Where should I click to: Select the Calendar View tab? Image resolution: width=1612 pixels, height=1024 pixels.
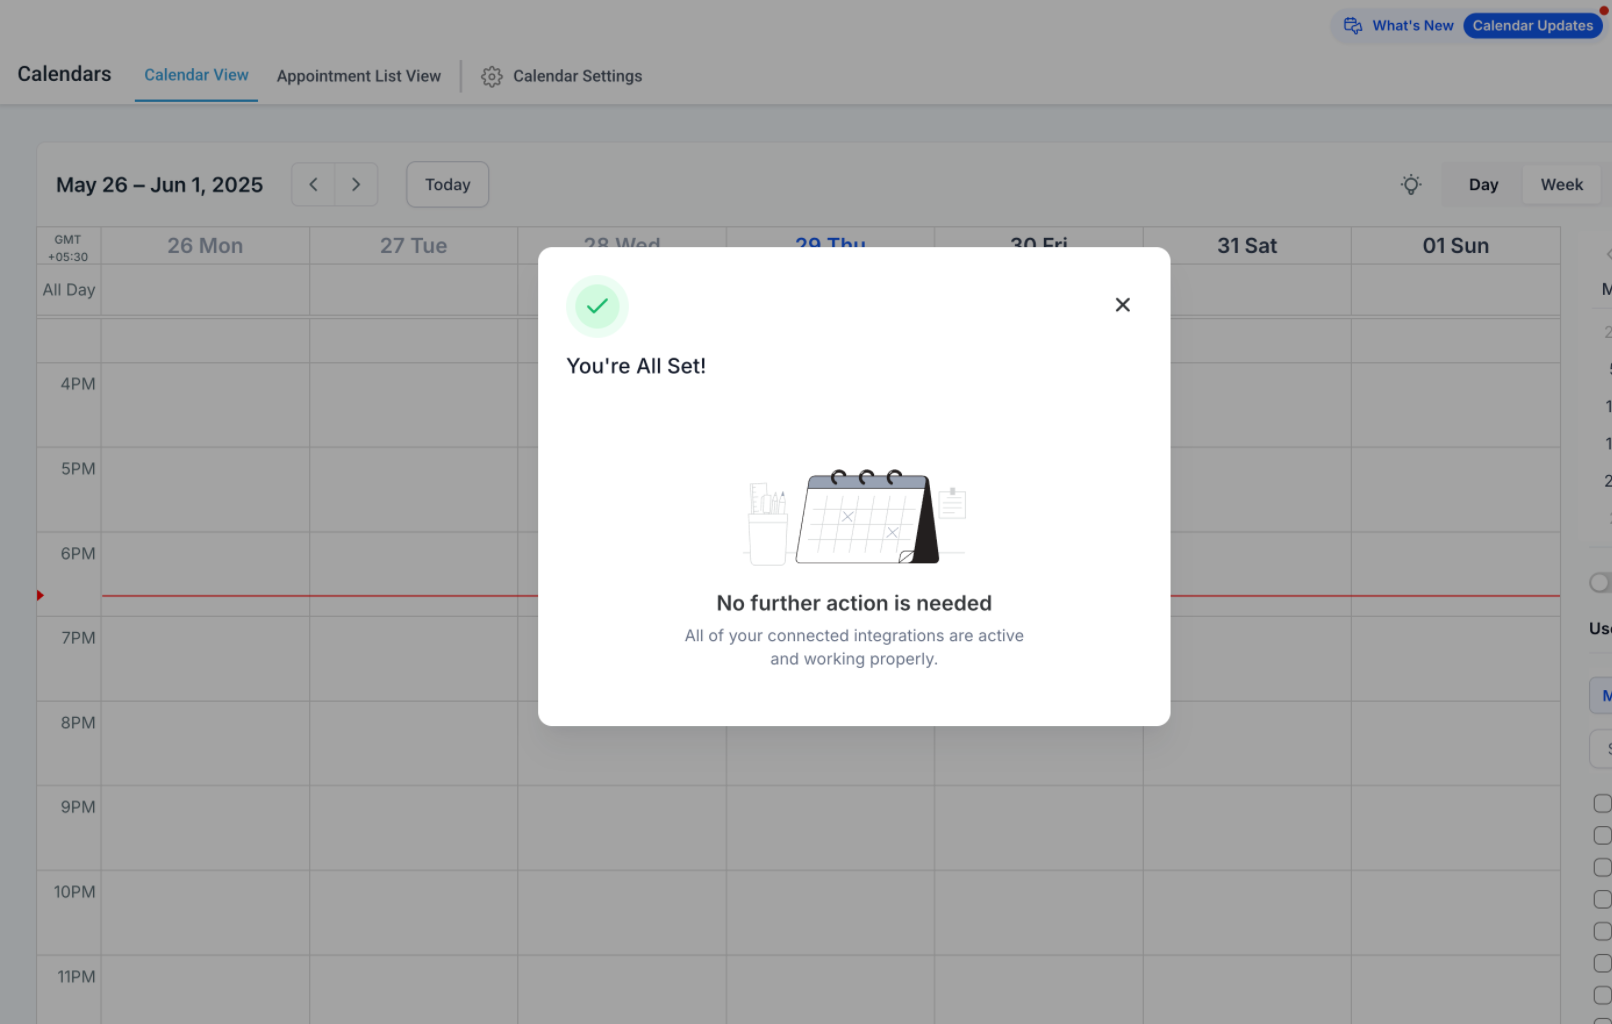tap(196, 75)
